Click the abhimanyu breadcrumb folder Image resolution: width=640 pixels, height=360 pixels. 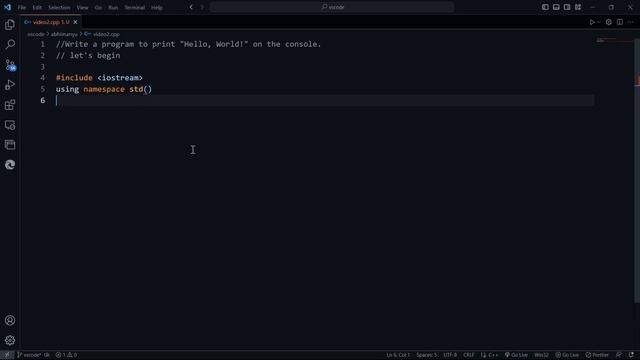(x=64, y=34)
